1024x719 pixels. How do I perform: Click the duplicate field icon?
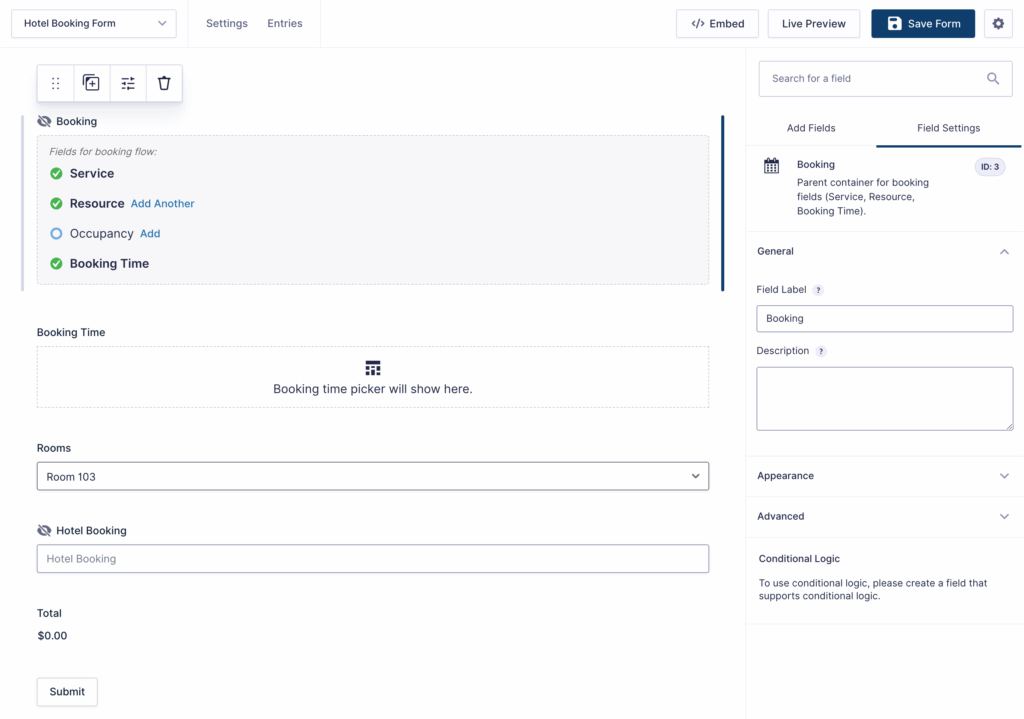(91, 83)
